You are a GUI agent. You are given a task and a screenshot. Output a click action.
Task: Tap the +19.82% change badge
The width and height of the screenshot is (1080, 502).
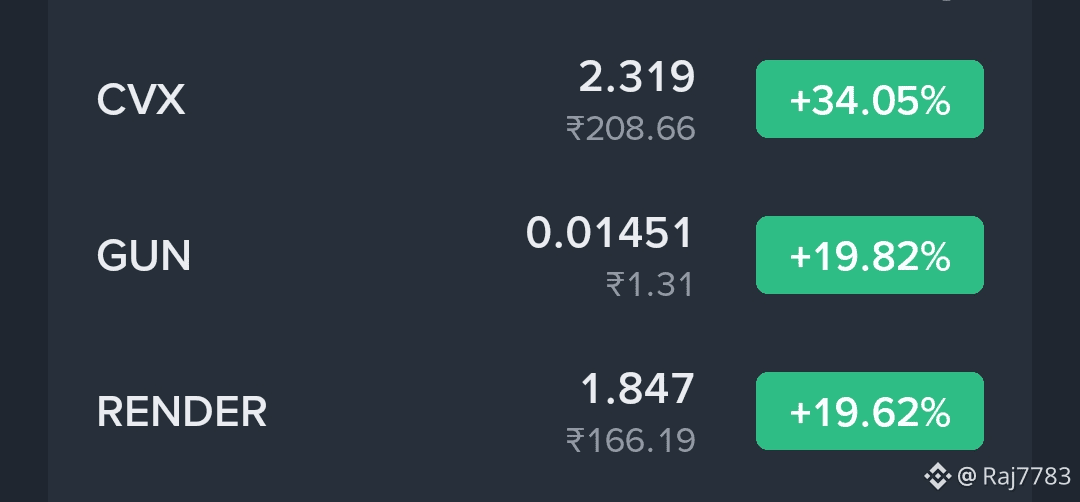coord(869,255)
